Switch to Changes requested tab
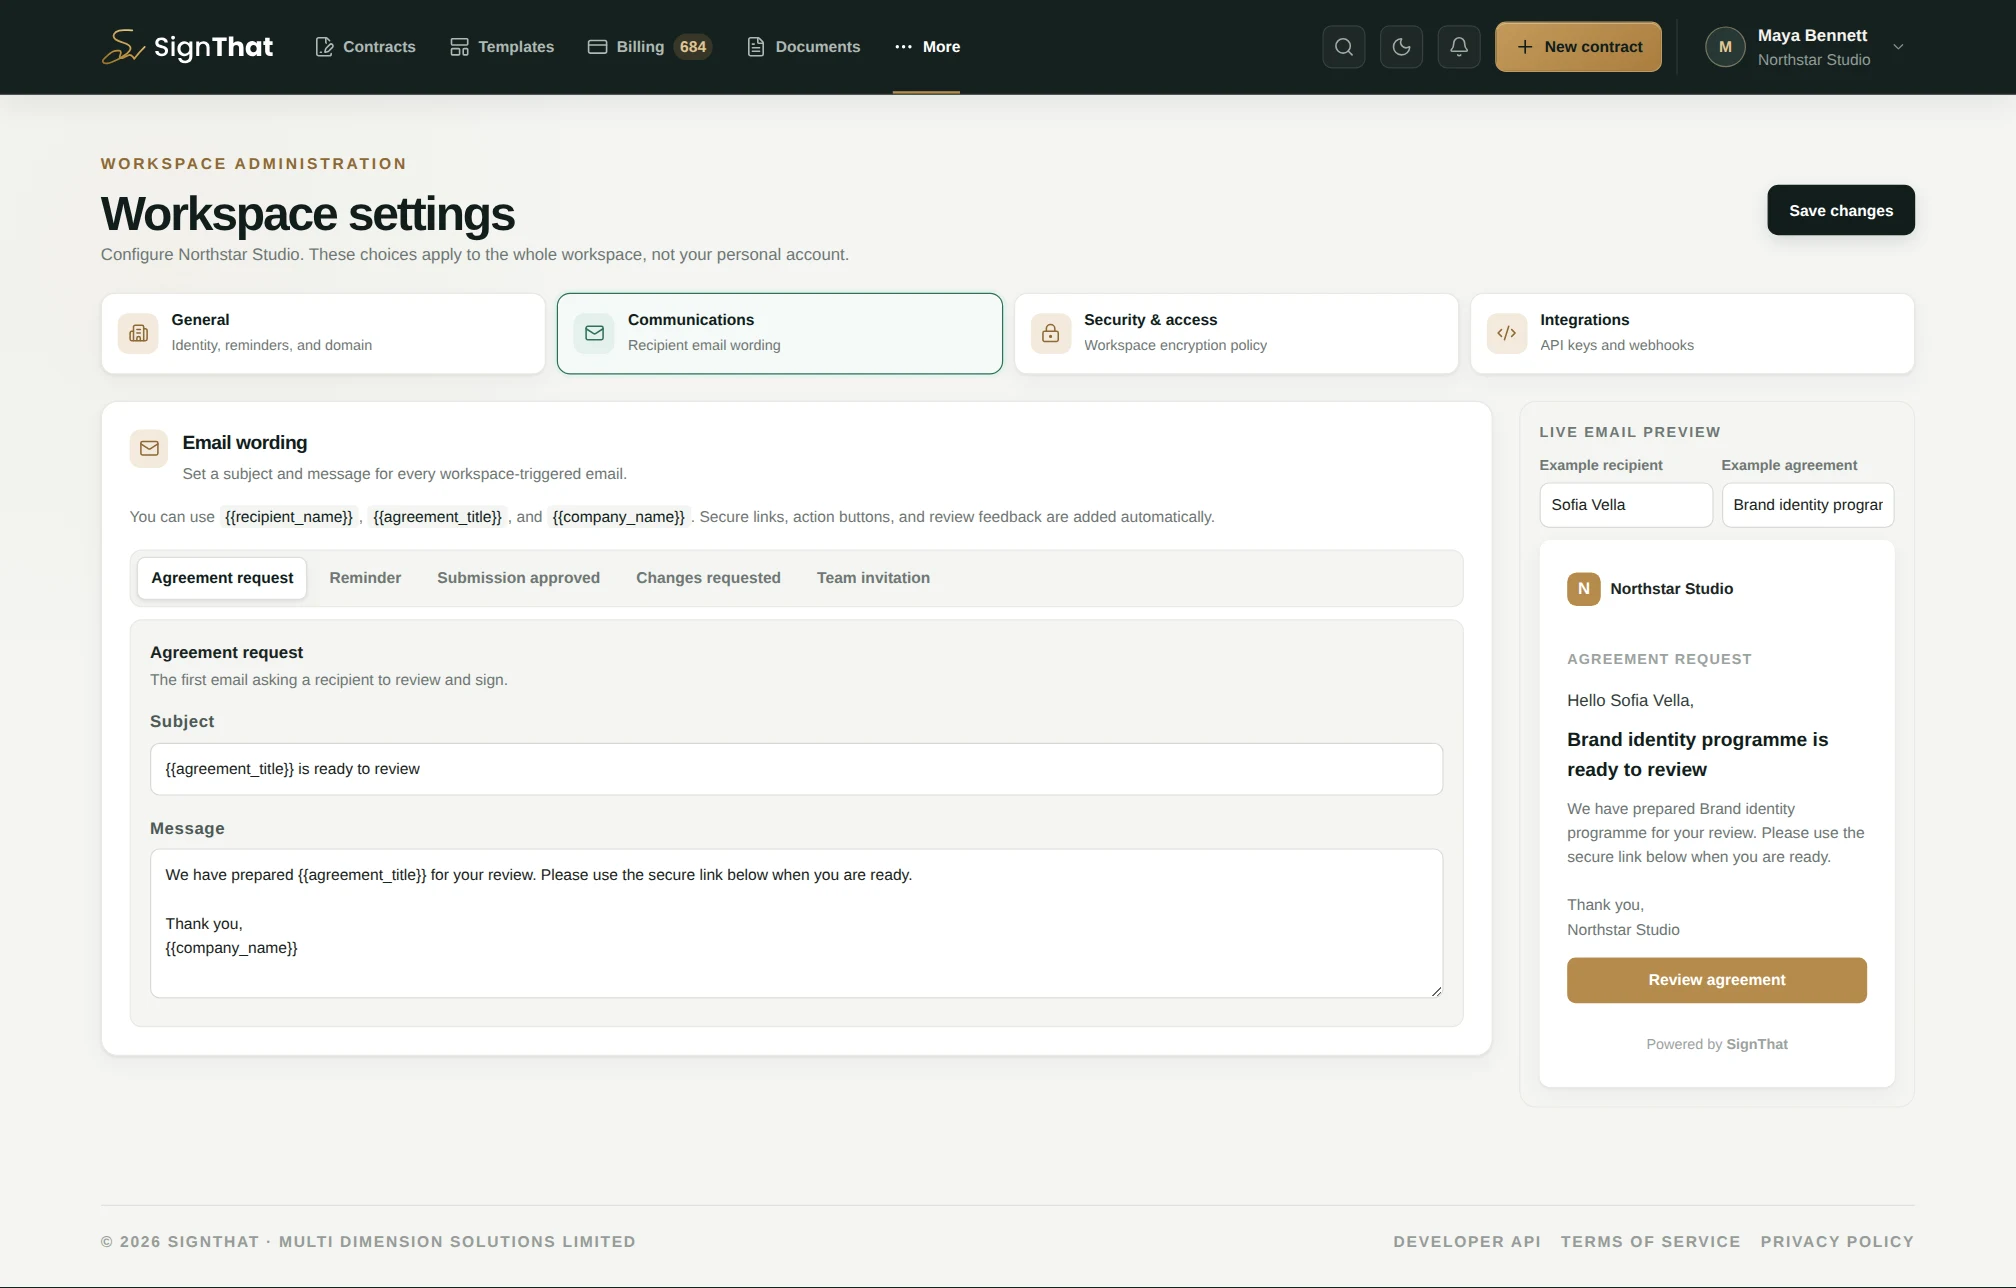Image resolution: width=2016 pixels, height=1288 pixels. 708,578
